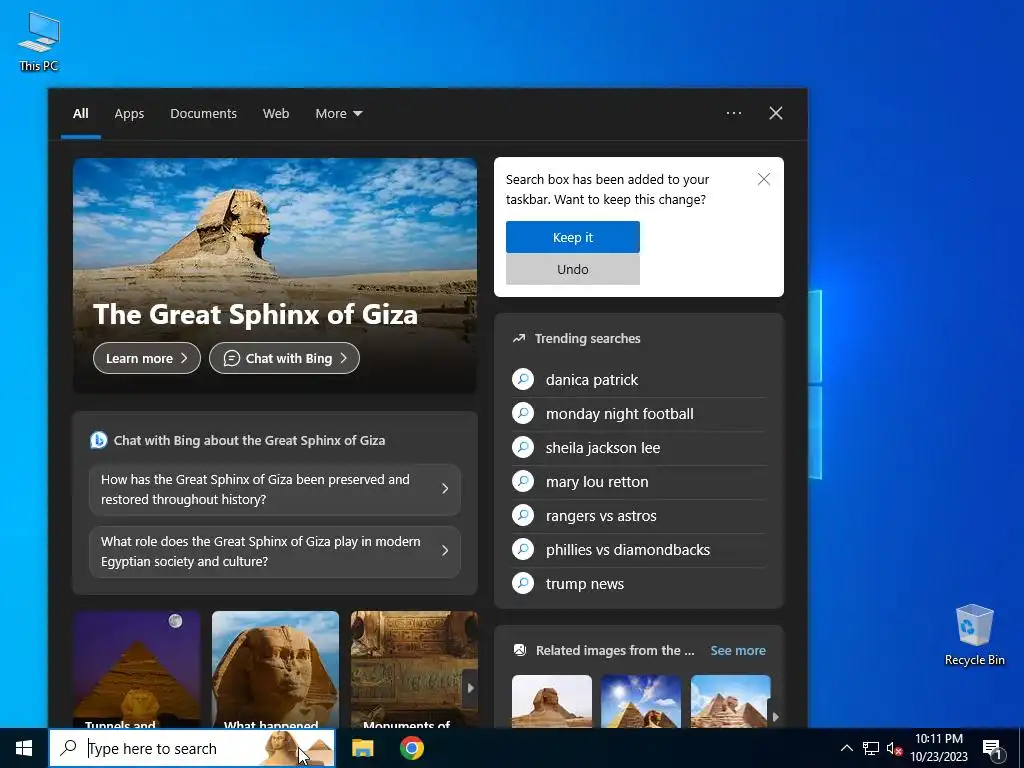Click the Windows Start button
The image size is (1024, 768).
pos(24,748)
